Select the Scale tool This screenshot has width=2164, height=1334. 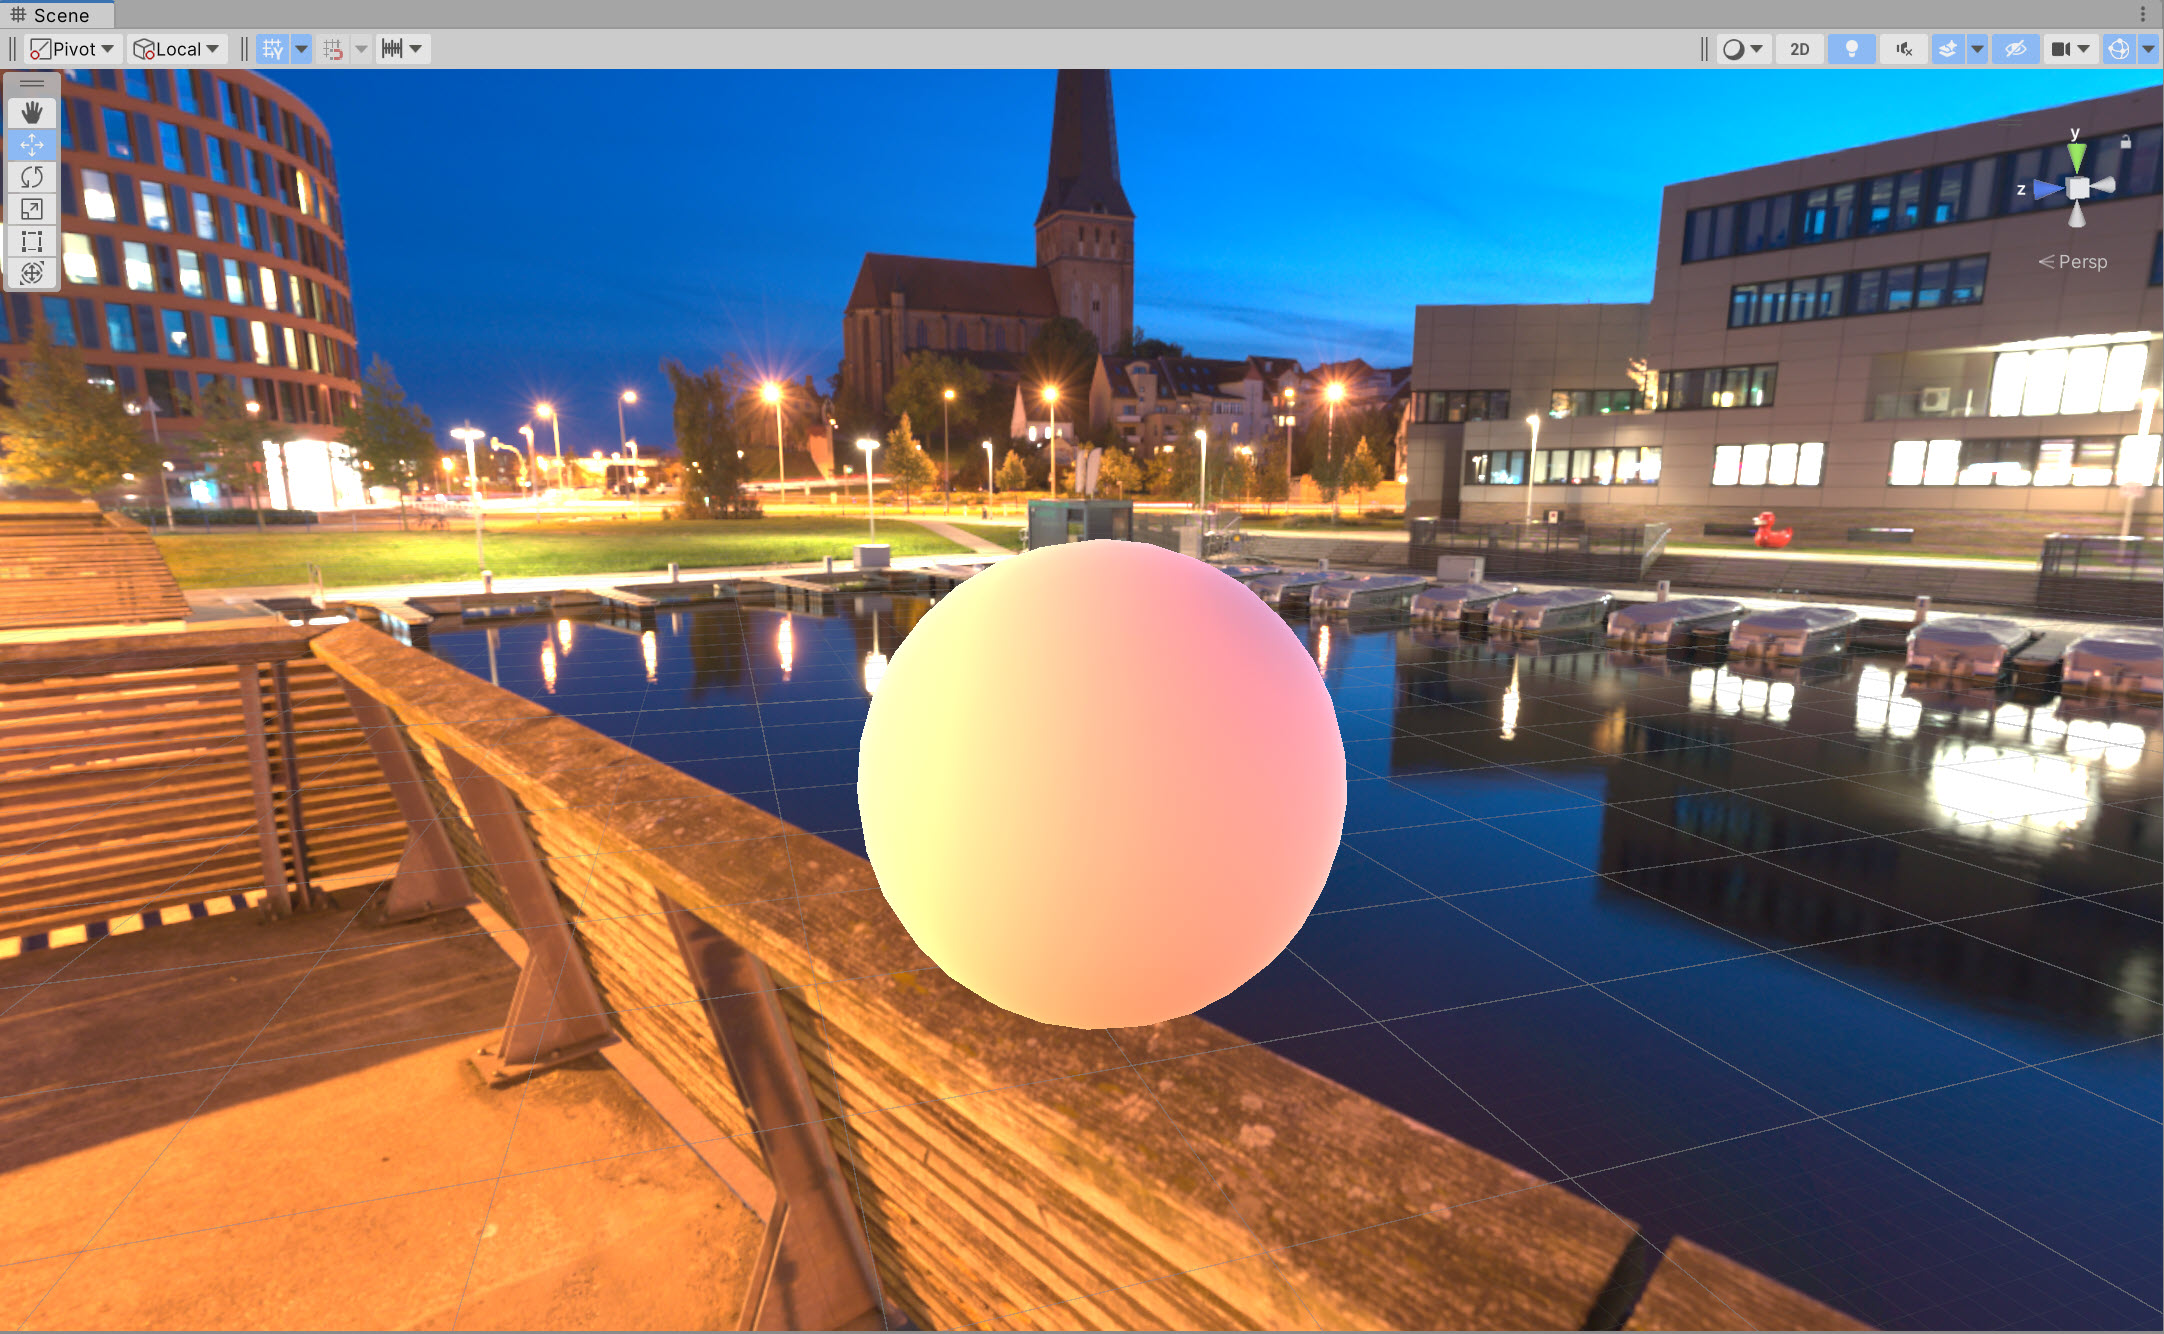pos(32,209)
